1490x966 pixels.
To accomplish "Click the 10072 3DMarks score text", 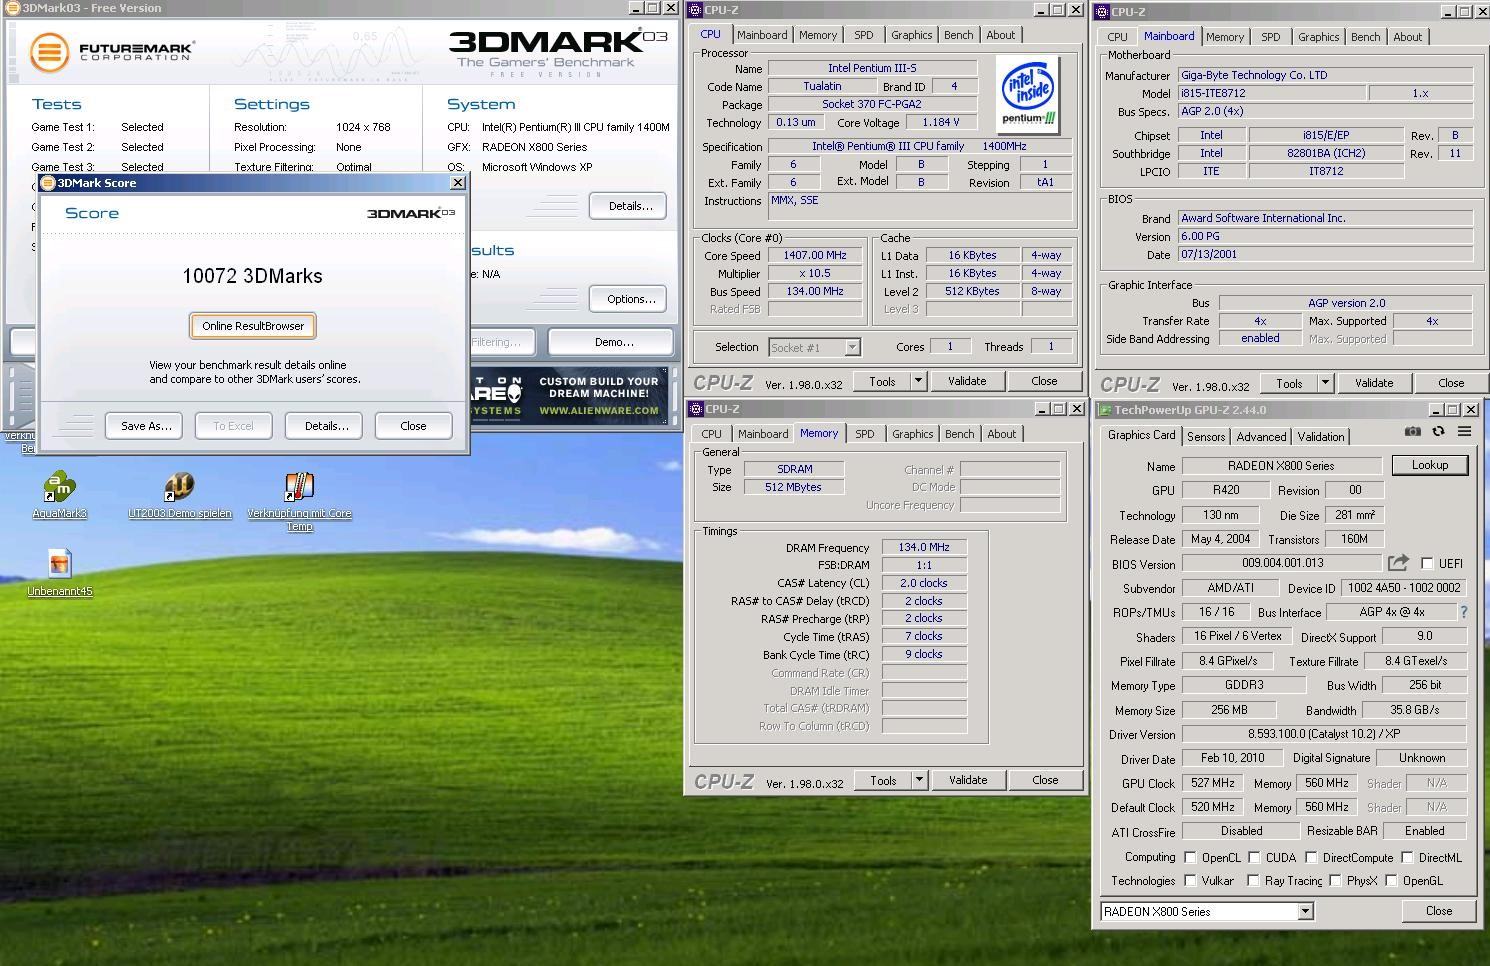I will 252,276.
